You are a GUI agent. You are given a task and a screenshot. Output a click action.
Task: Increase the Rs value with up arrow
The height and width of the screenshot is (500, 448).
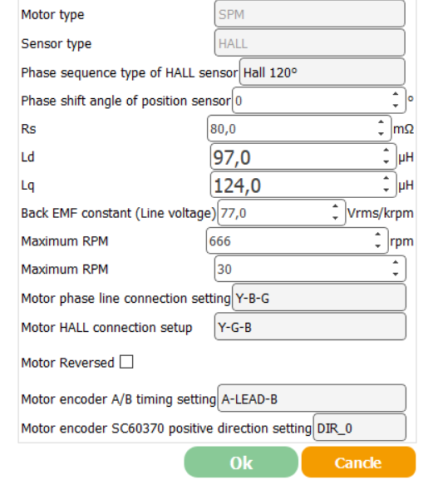coord(381,123)
